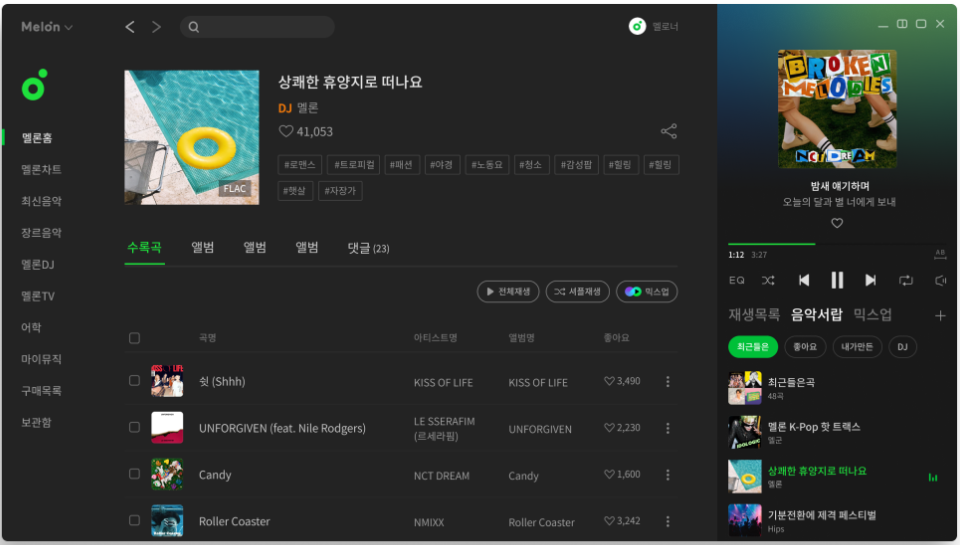Screen dimensions: 960x545
Task: Select the #청소 tag
Action: 530,165
